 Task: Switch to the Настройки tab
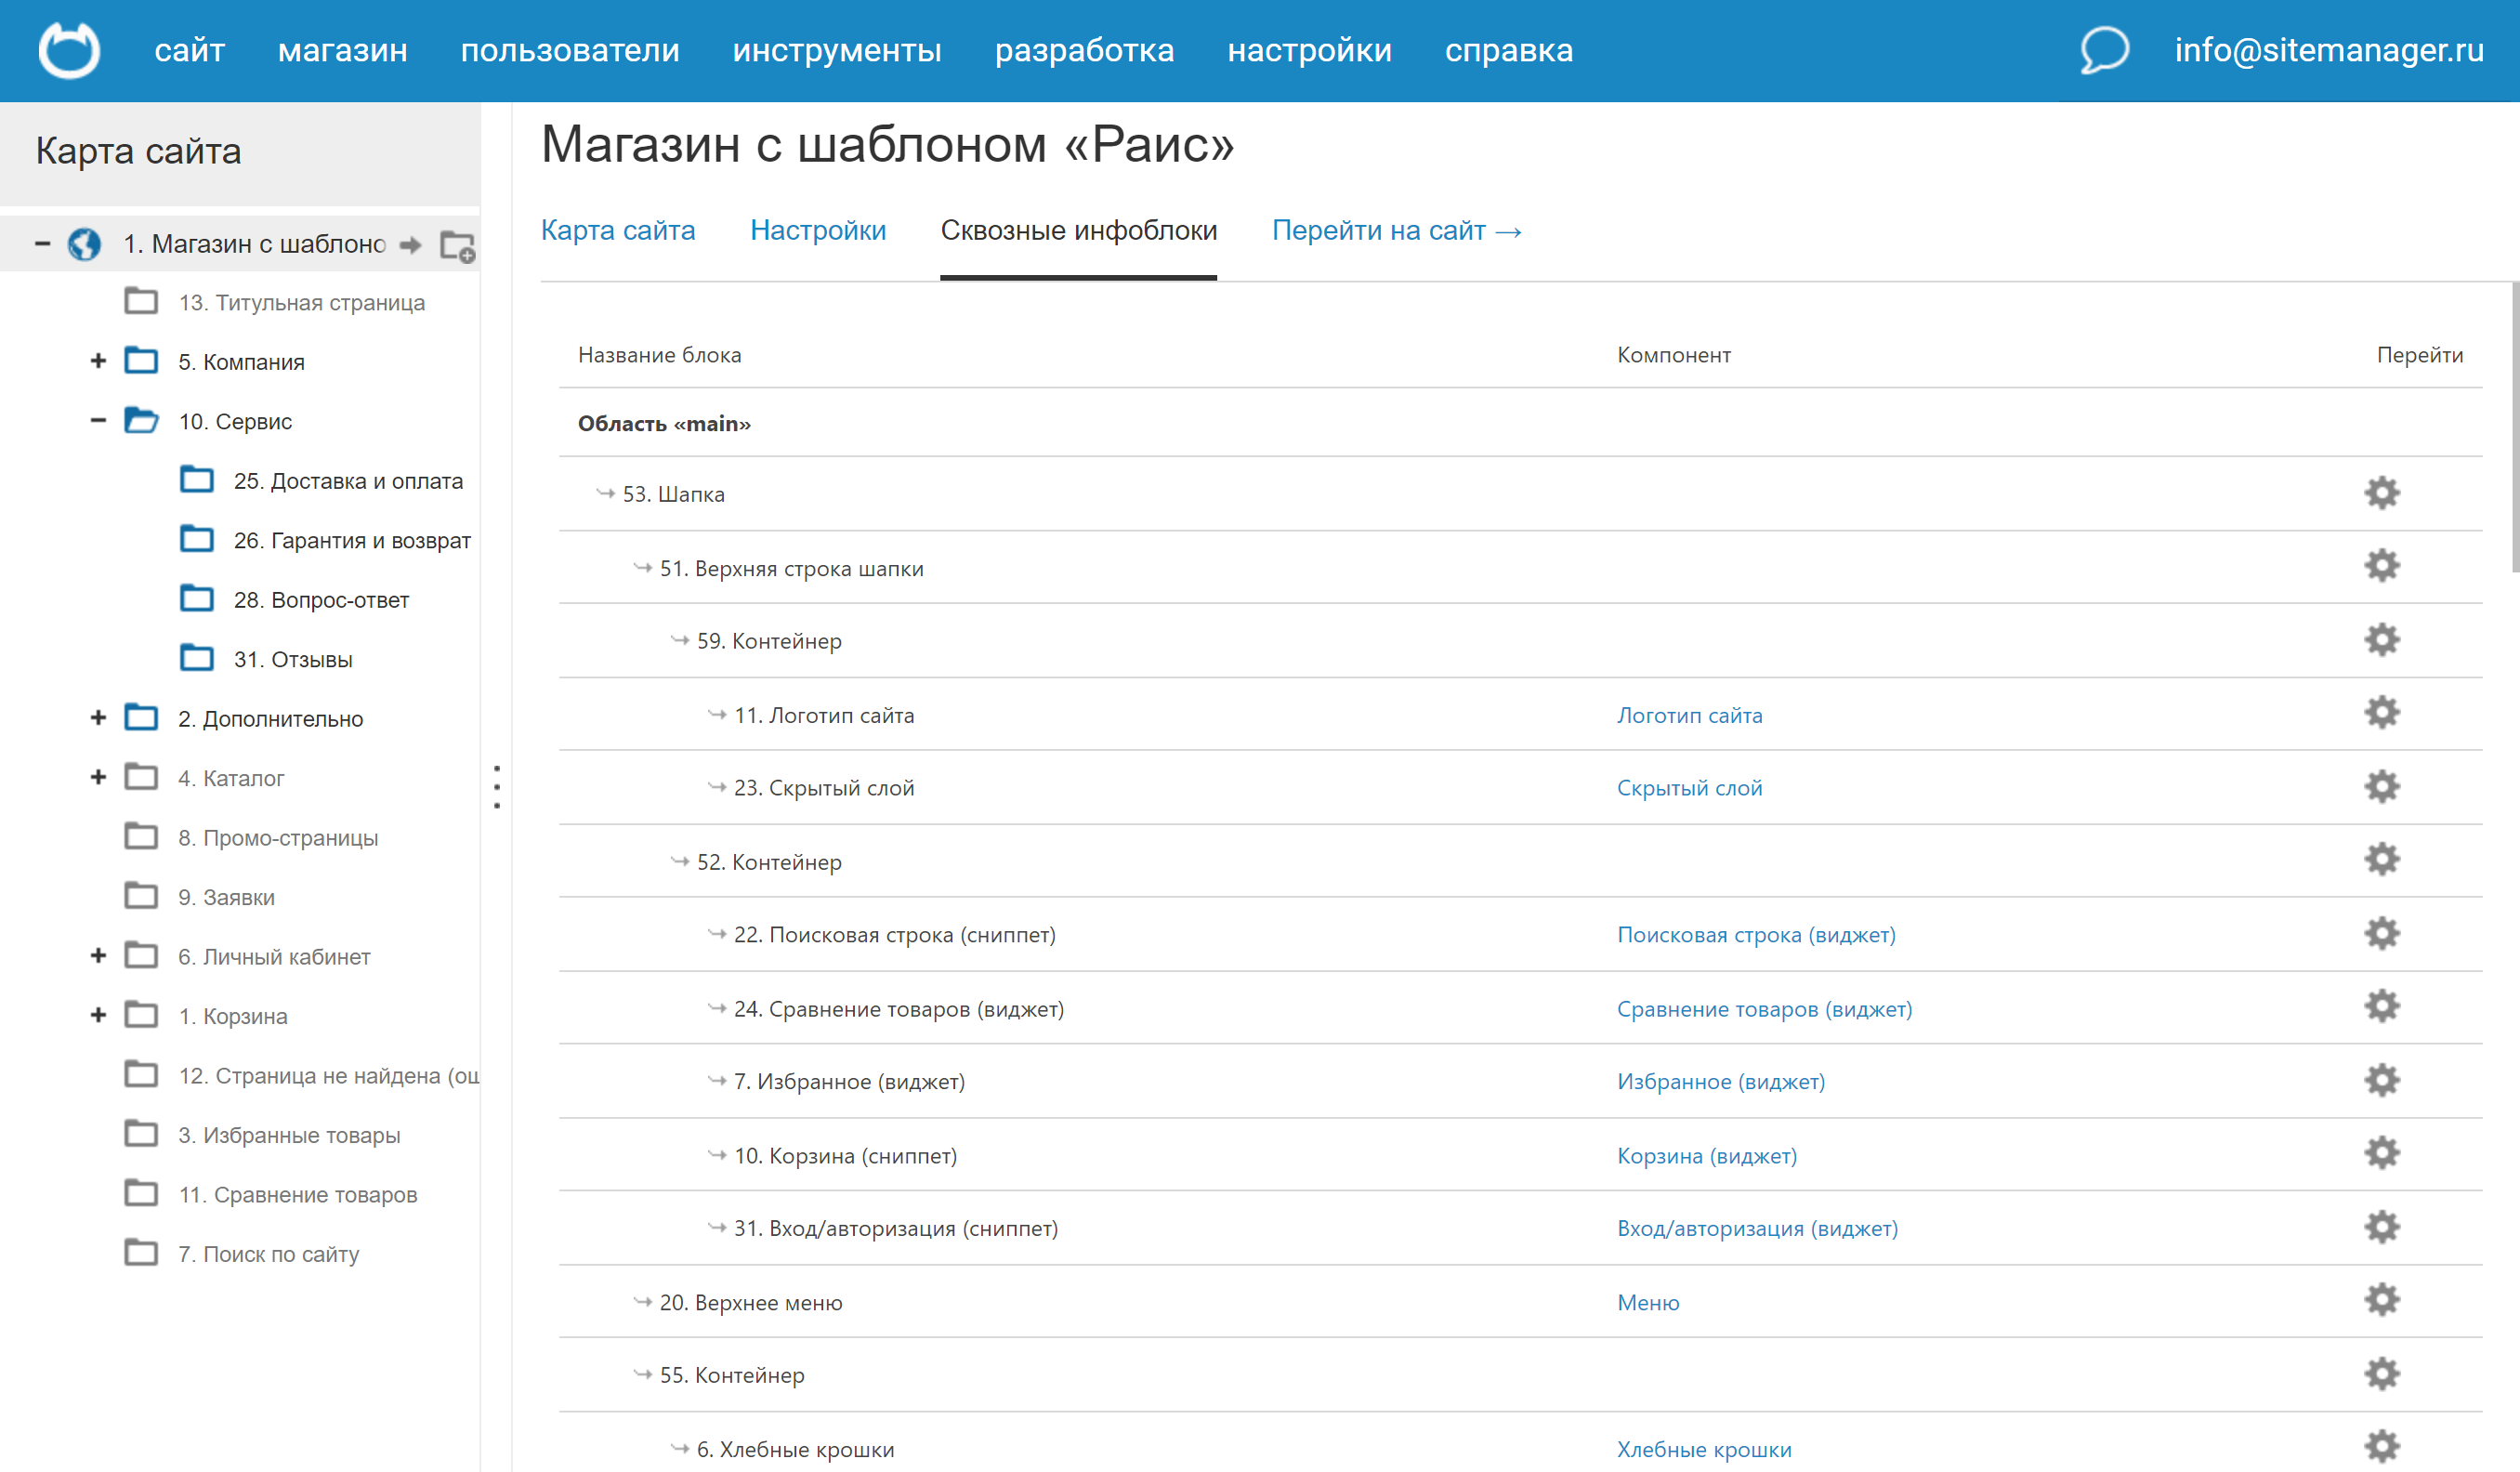point(817,231)
